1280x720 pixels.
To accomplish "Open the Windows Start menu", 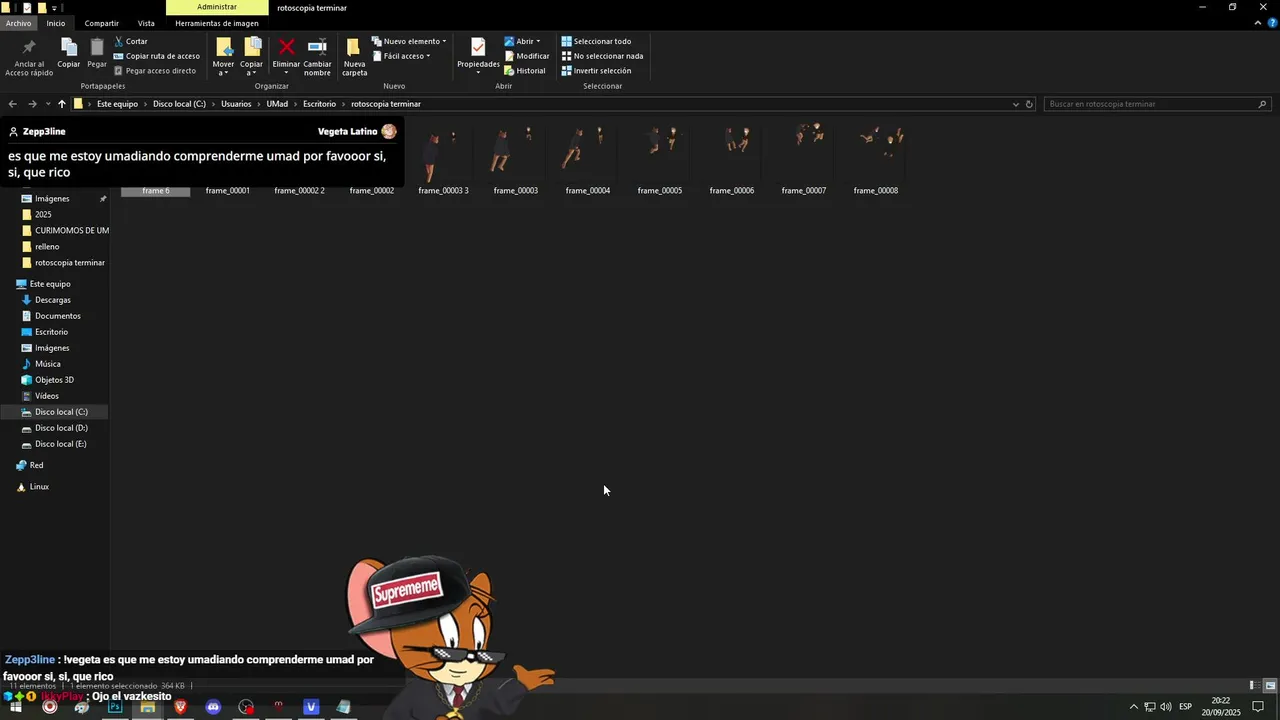I will [16, 707].
